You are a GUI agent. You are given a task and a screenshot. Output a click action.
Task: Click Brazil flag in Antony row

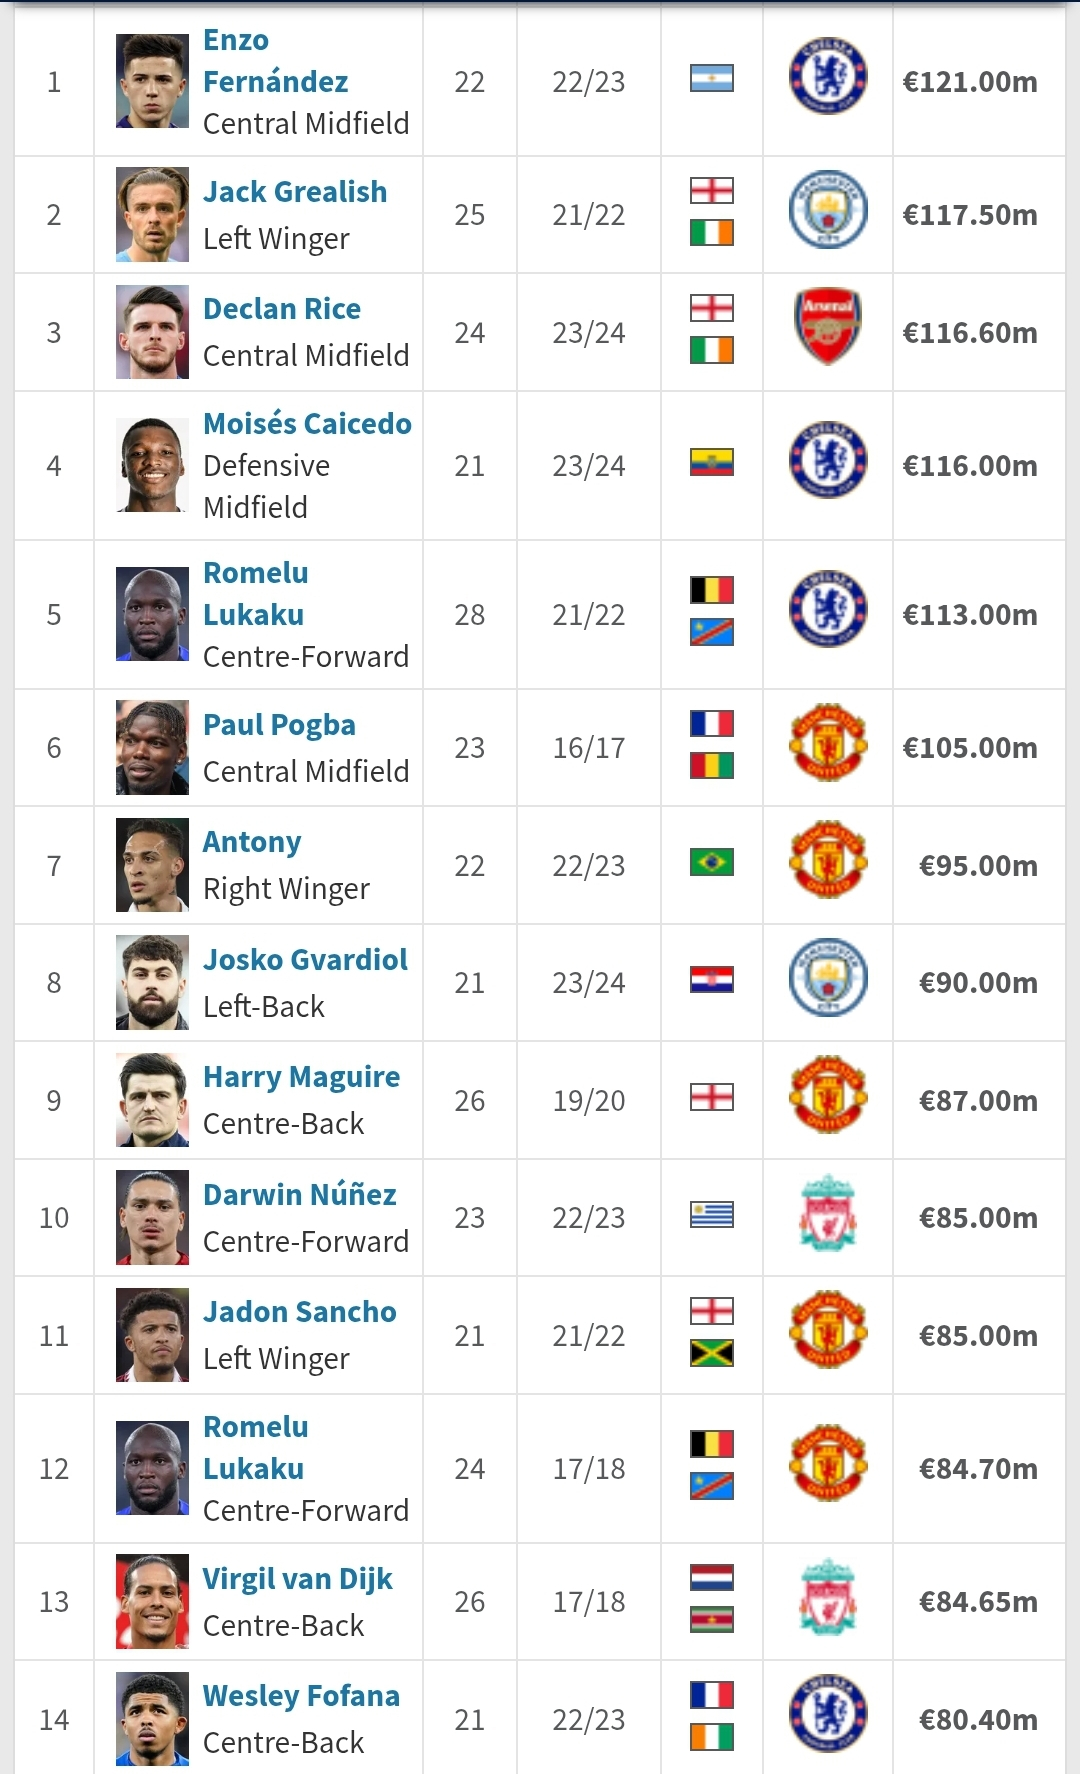712,862
